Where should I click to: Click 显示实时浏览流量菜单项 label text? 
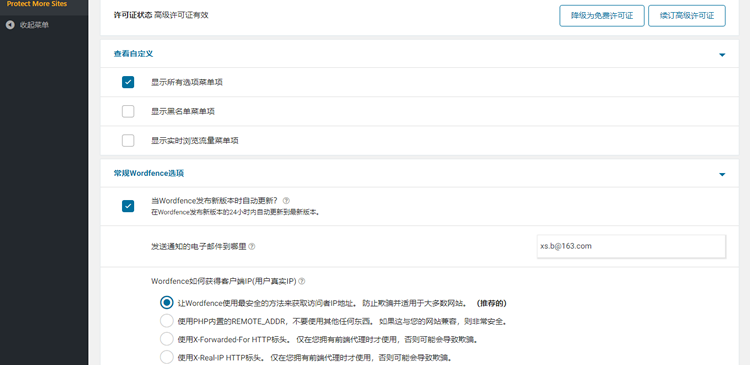pyautogui.click(x=195, y=141)
